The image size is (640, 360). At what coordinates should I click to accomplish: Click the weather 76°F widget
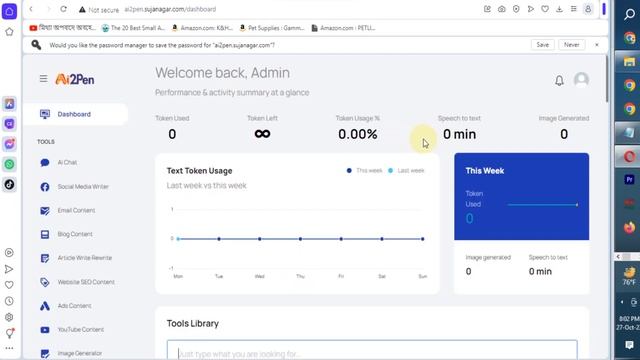(x=629, y=276)
